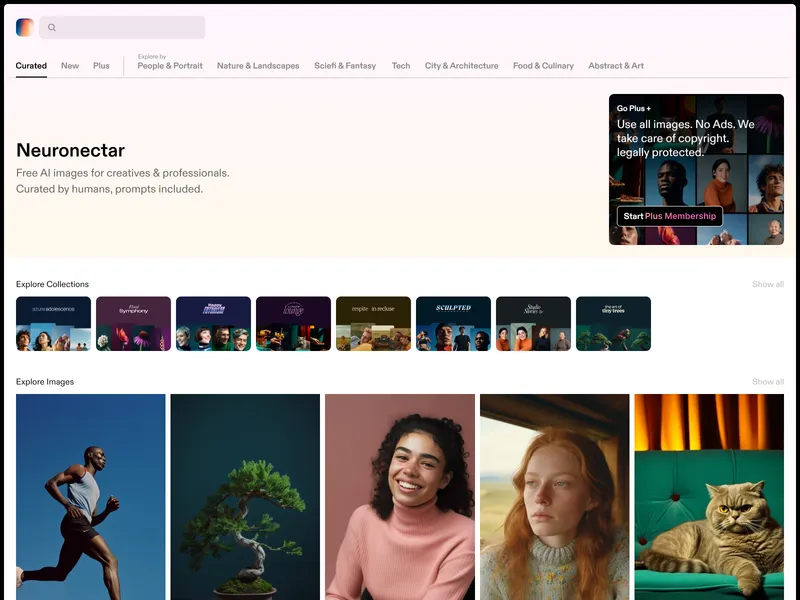This screenshot has width=800, height=600.
Task: Open the bonsai tree image
Action: 245,497
